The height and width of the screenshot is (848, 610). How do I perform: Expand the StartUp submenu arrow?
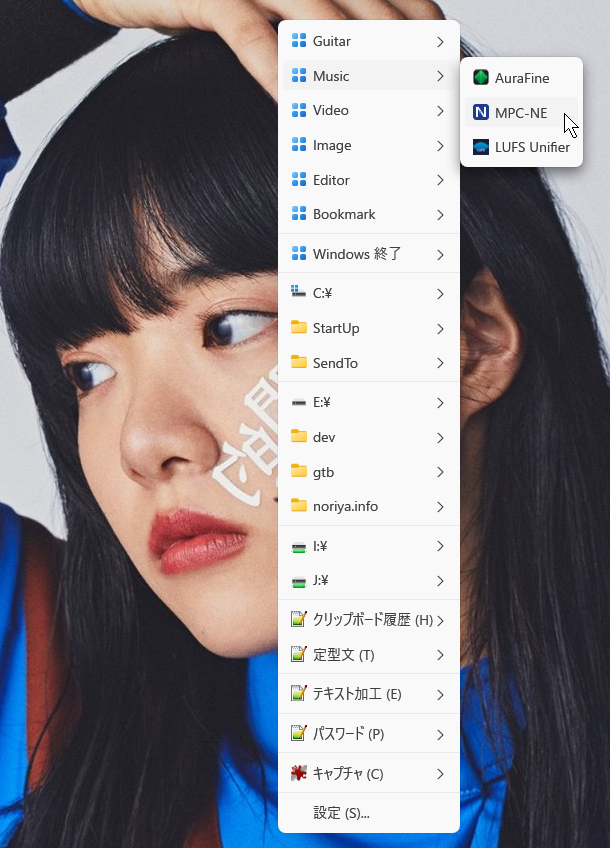point(440,329)
